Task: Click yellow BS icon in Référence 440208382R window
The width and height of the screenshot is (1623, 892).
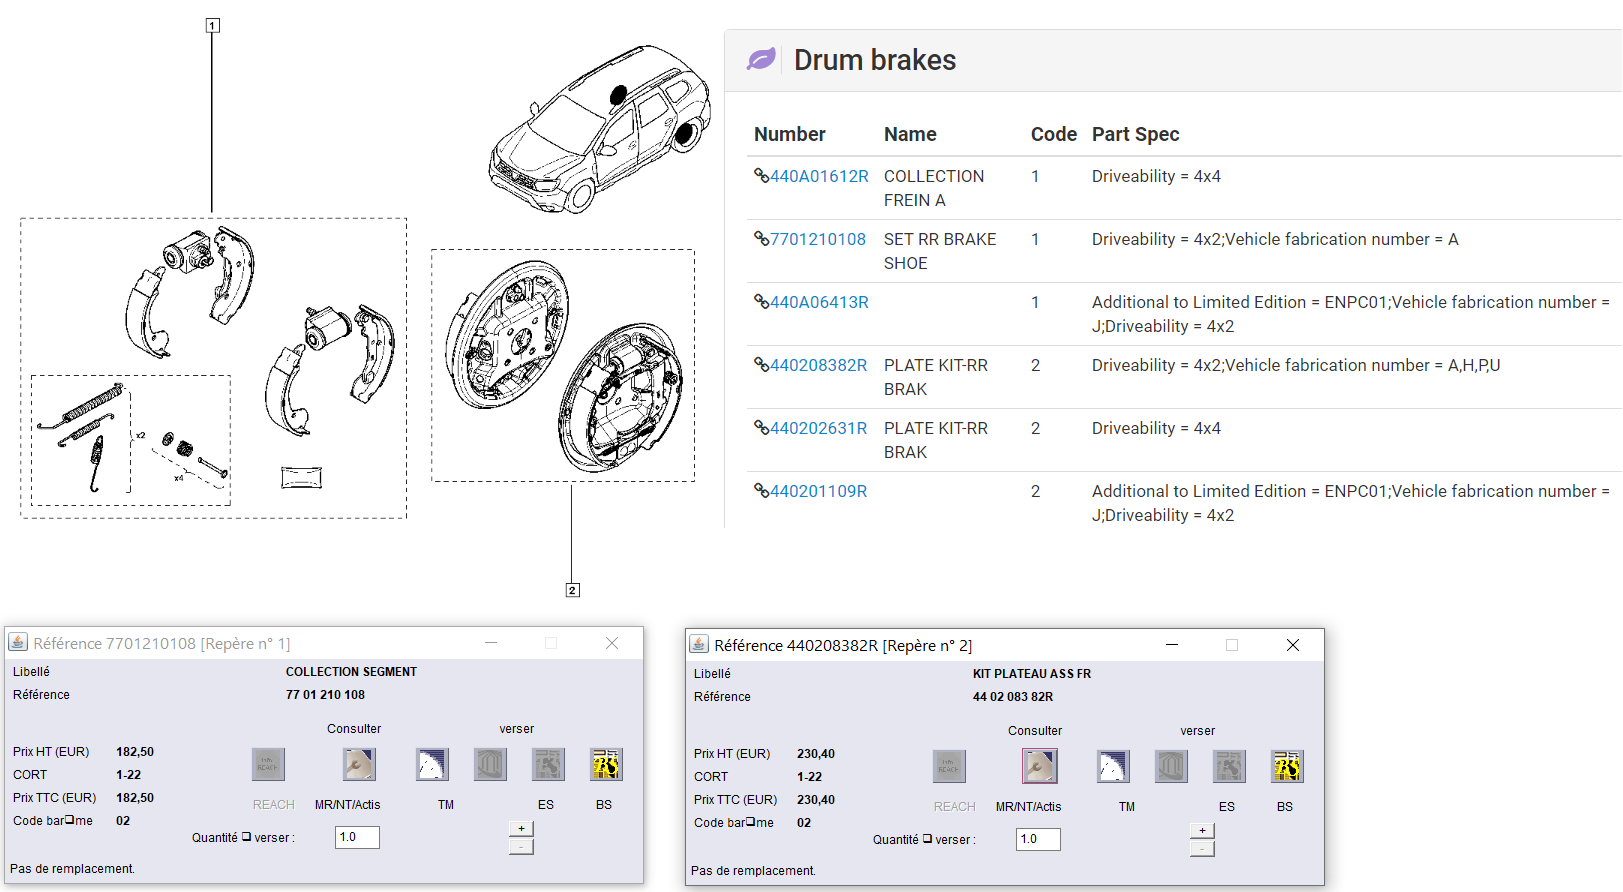Action: click(x=1287, y=767)
